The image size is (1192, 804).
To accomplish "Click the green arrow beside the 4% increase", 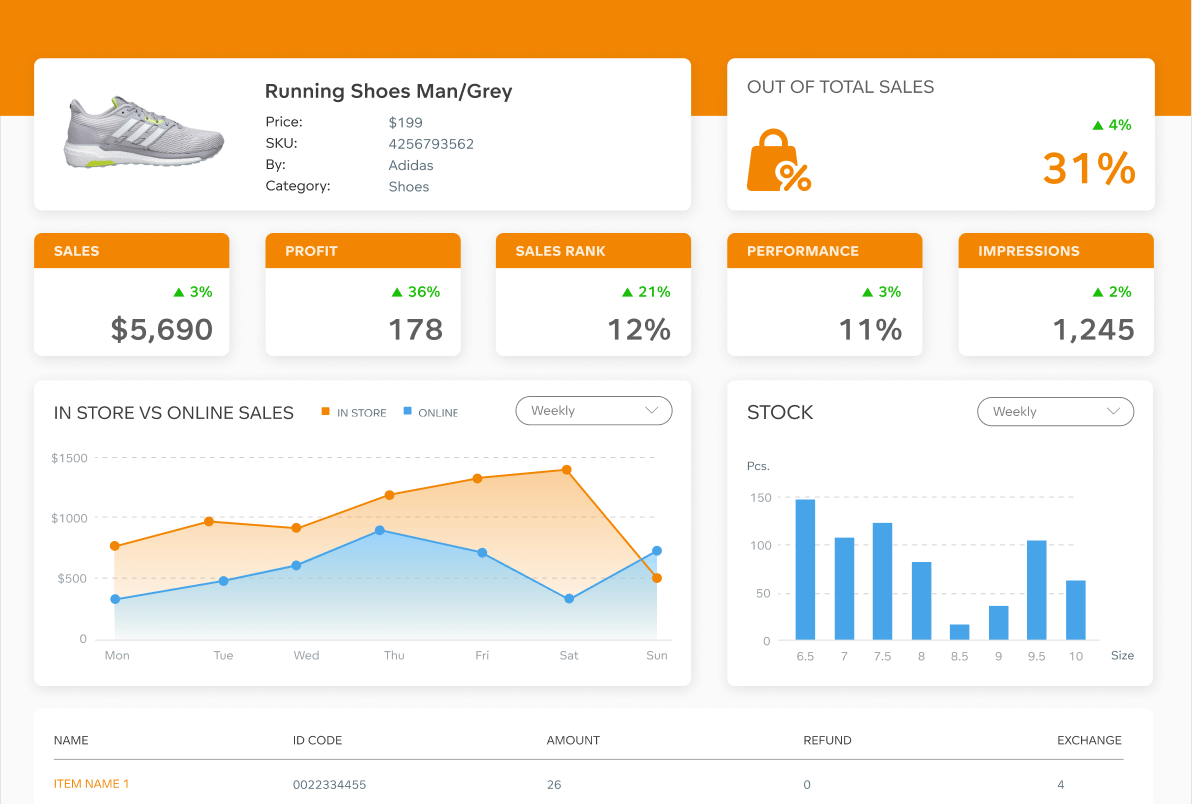I will [1098, 125].
